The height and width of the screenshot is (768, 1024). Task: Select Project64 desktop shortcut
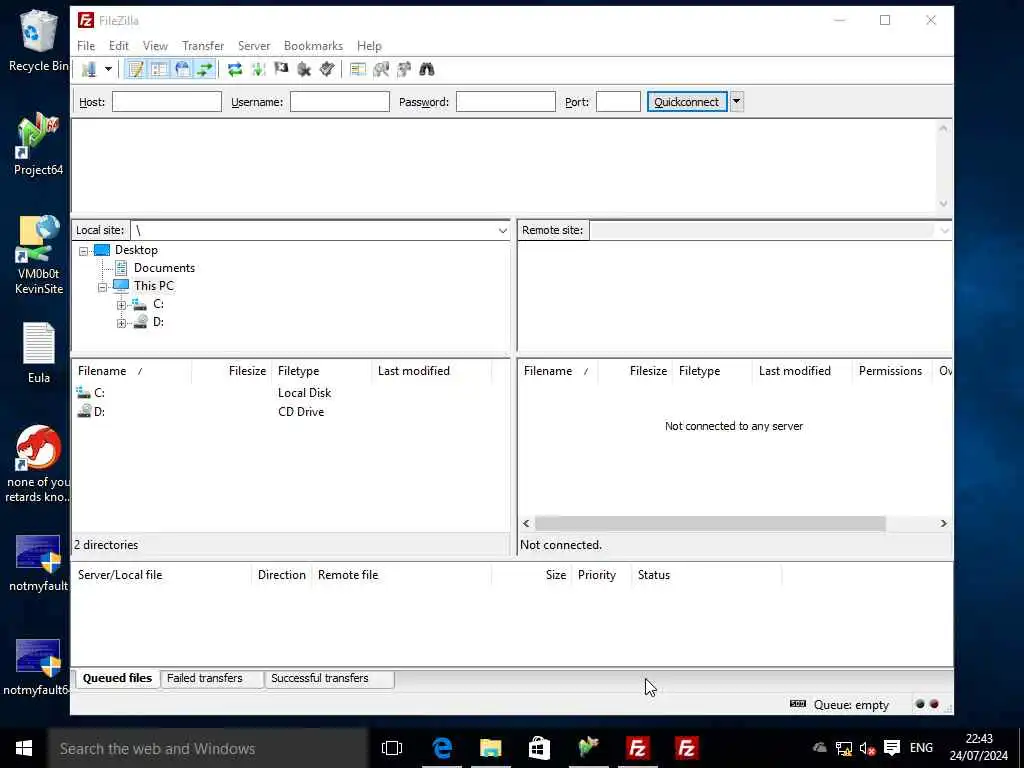[x=38, y=145]
